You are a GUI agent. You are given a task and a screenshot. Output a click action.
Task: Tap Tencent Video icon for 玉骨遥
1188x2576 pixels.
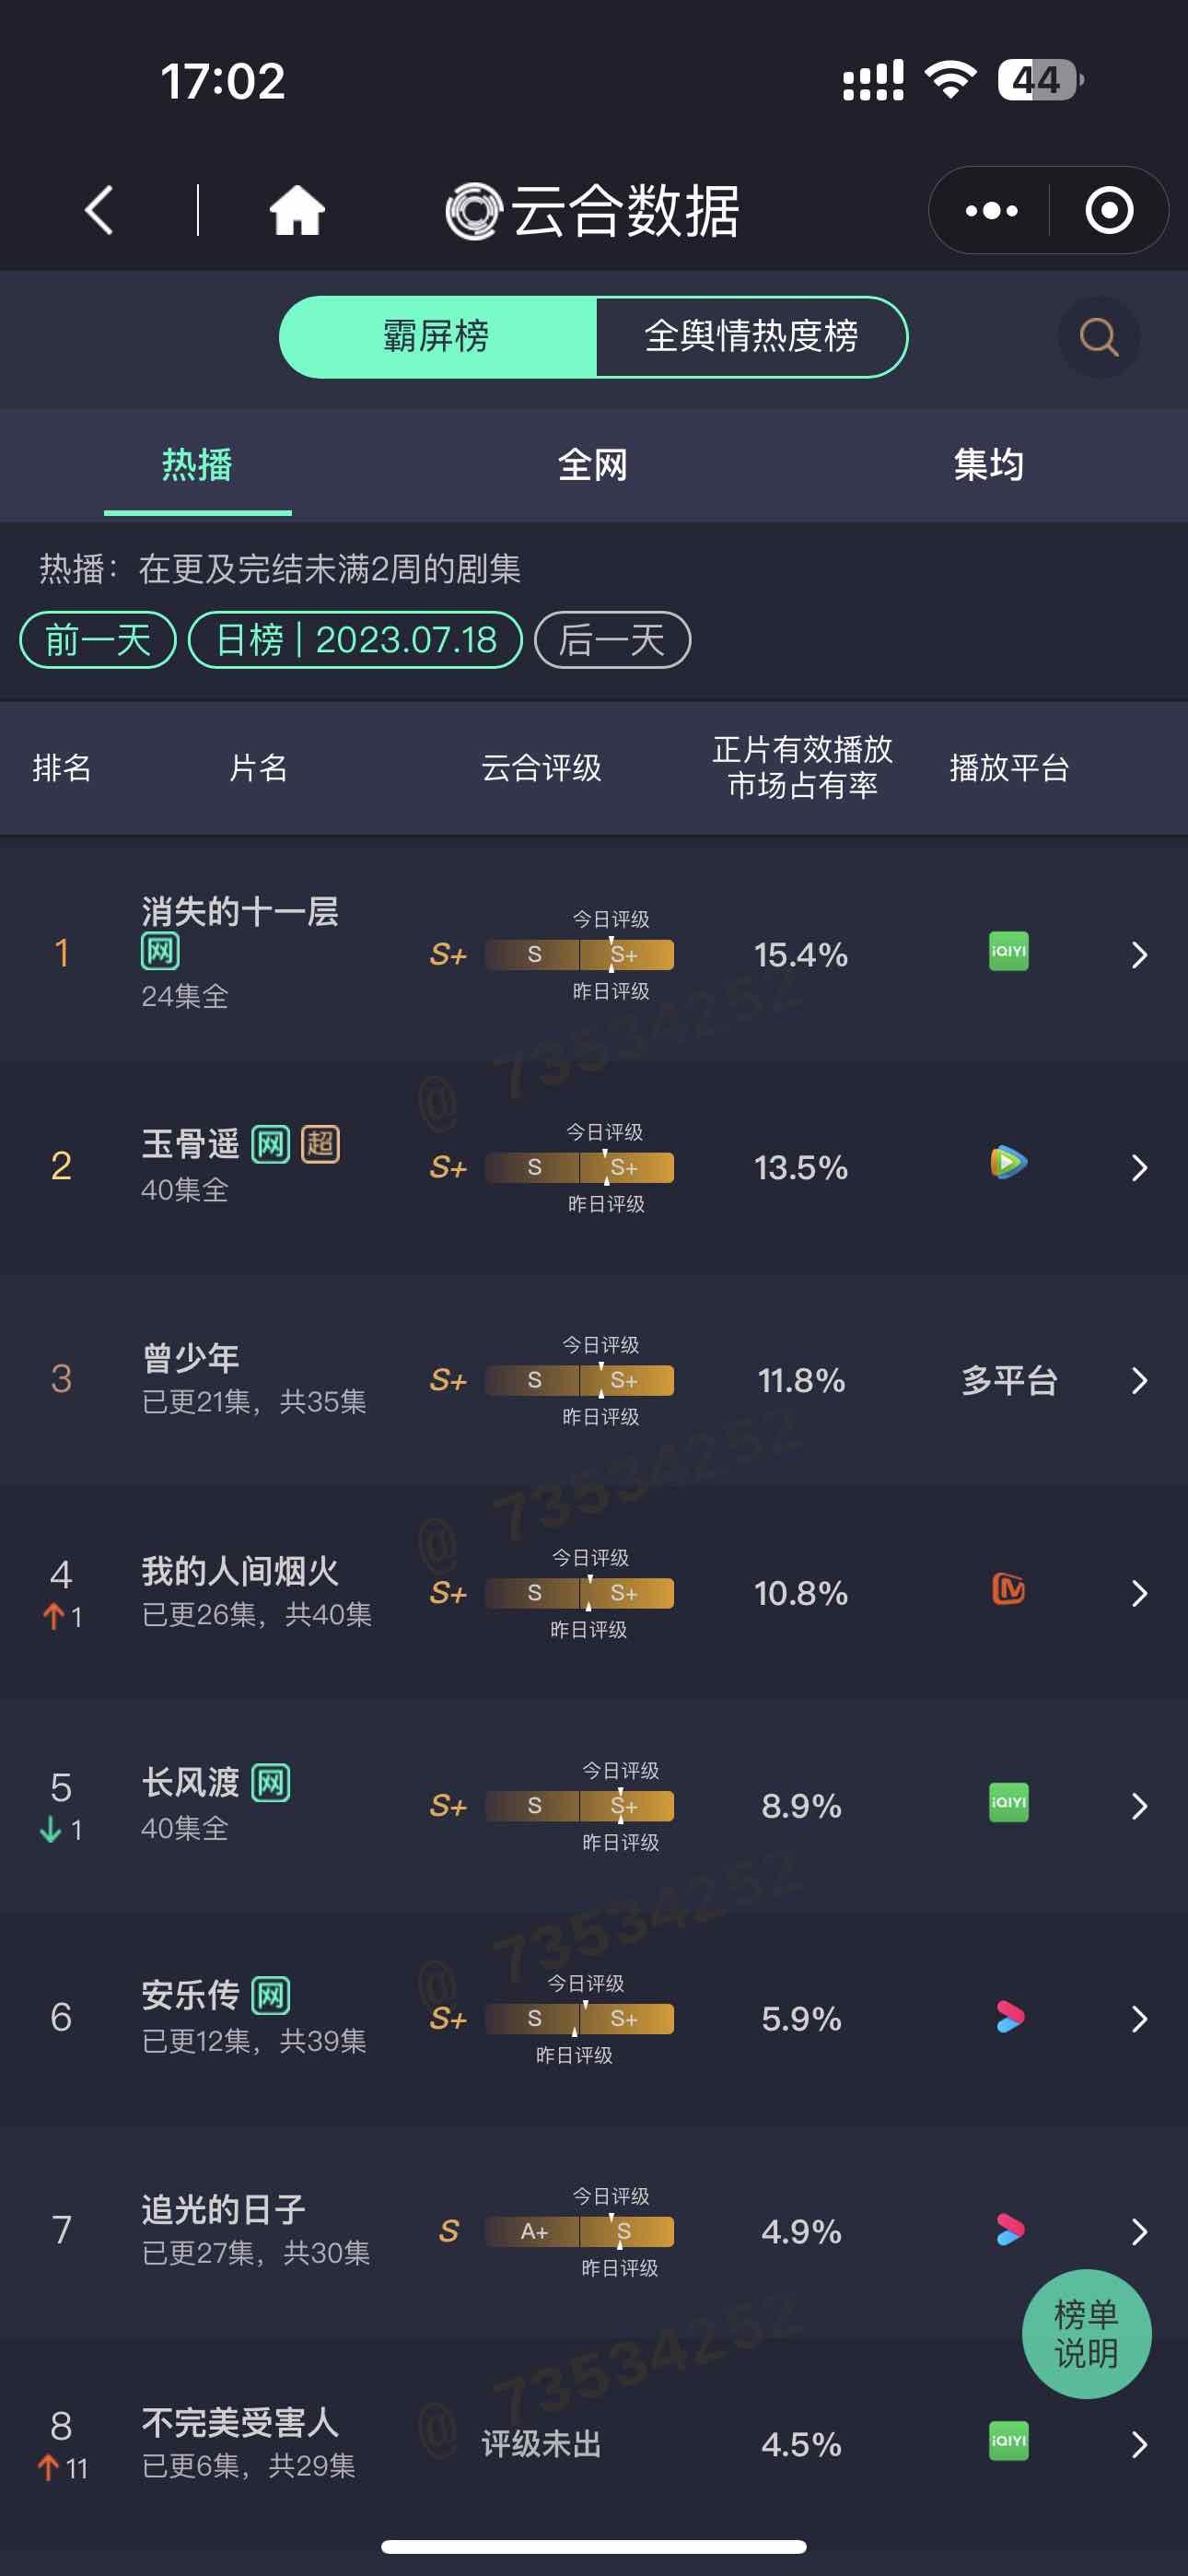[x=1008, y=1163]
